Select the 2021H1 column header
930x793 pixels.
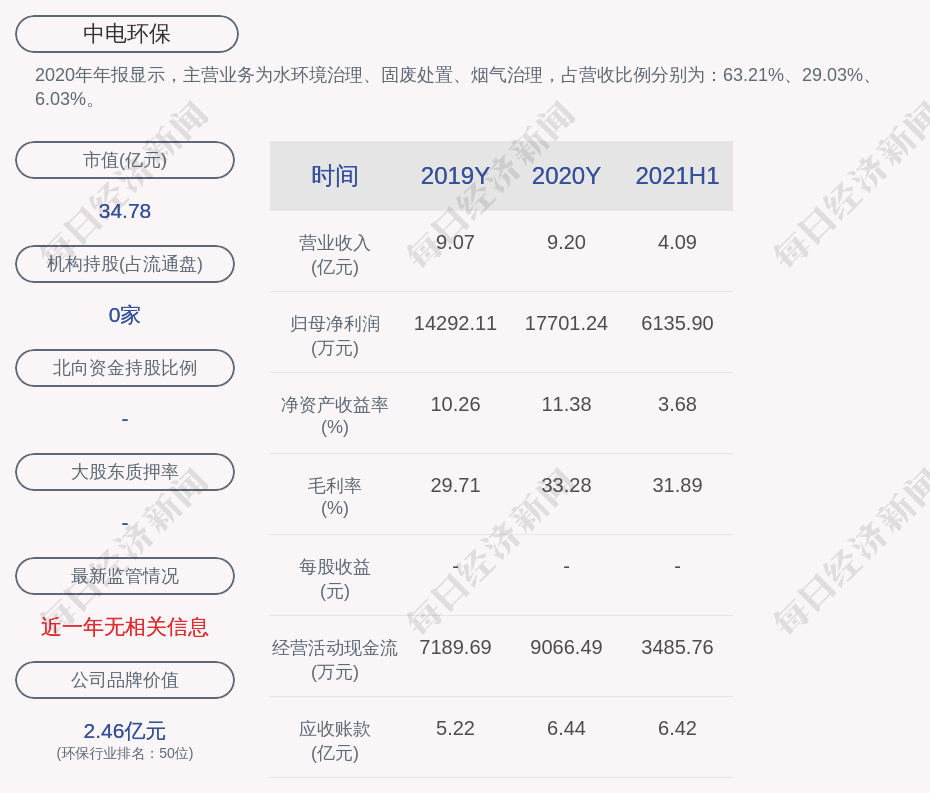click(x=677, y=176)
